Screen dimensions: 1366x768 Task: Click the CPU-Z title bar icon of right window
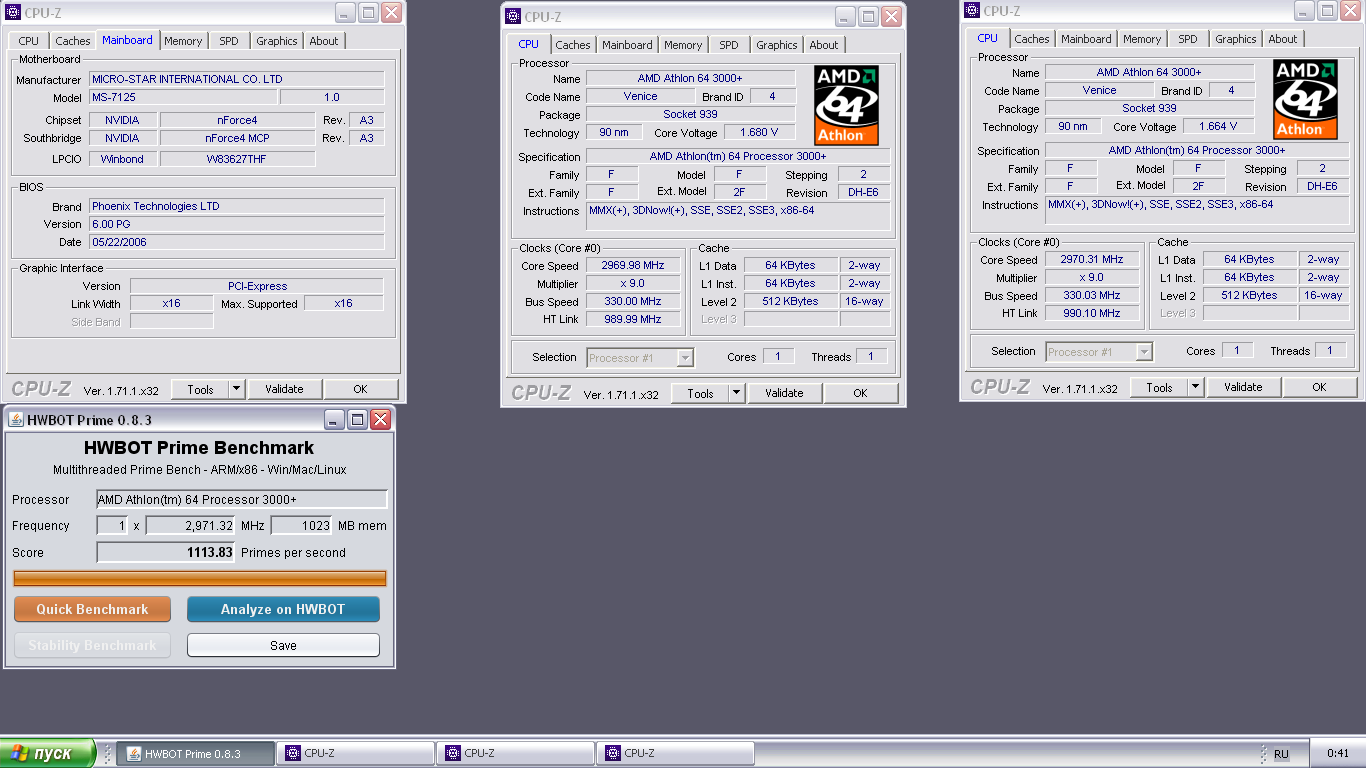tap(972, 11)
